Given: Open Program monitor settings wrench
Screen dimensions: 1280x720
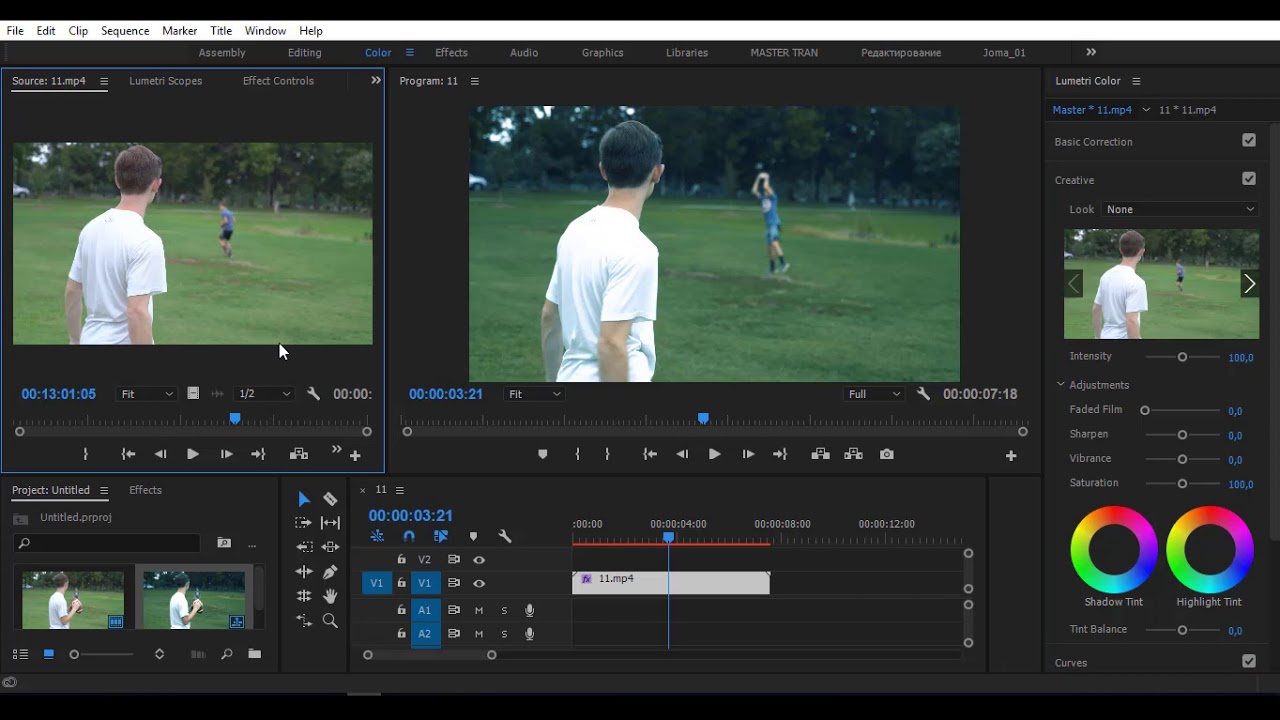Looking at the screenshot, I should point(923,394).
